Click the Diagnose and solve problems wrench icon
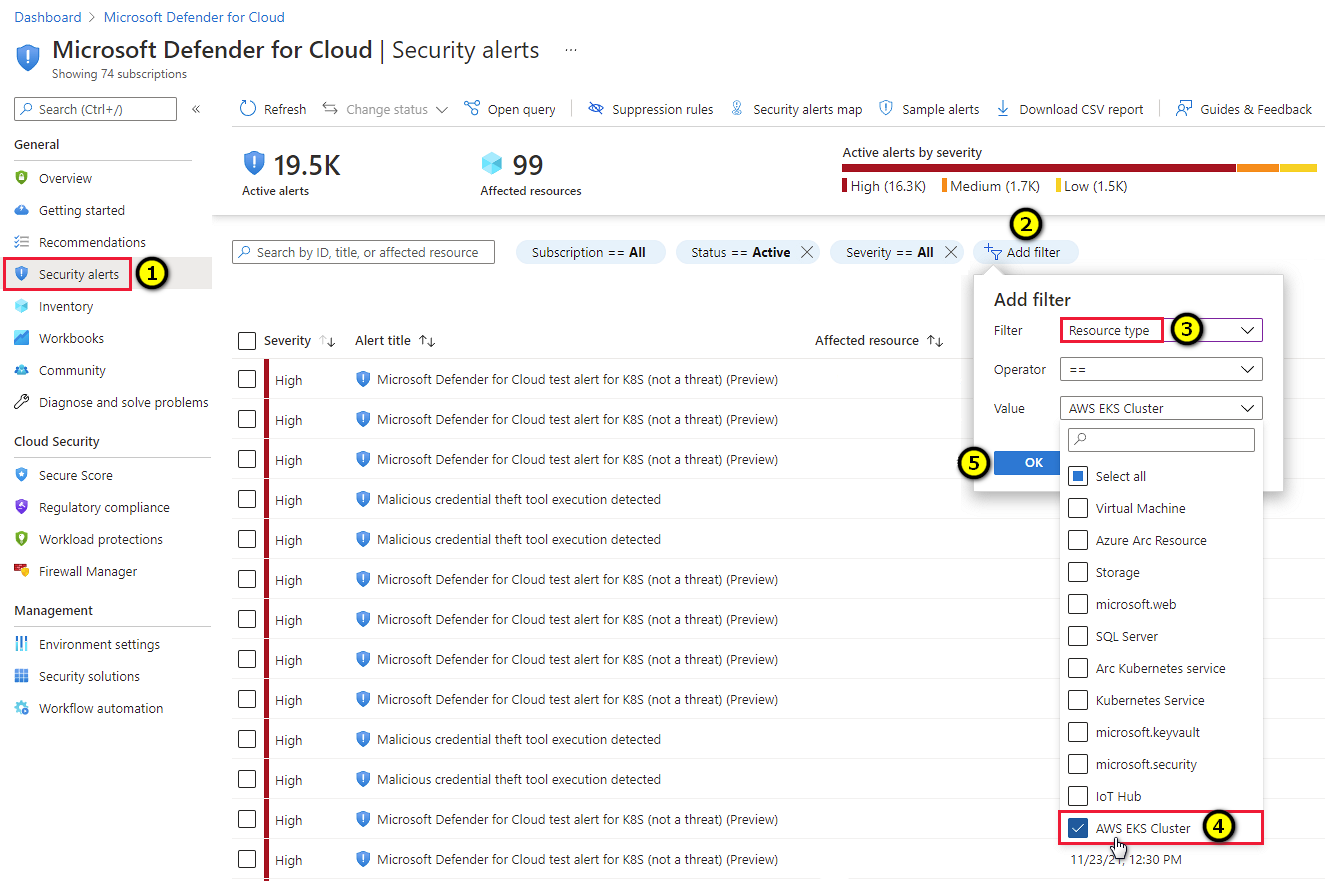Viewport: 1325px width, 881px height. 22,402
